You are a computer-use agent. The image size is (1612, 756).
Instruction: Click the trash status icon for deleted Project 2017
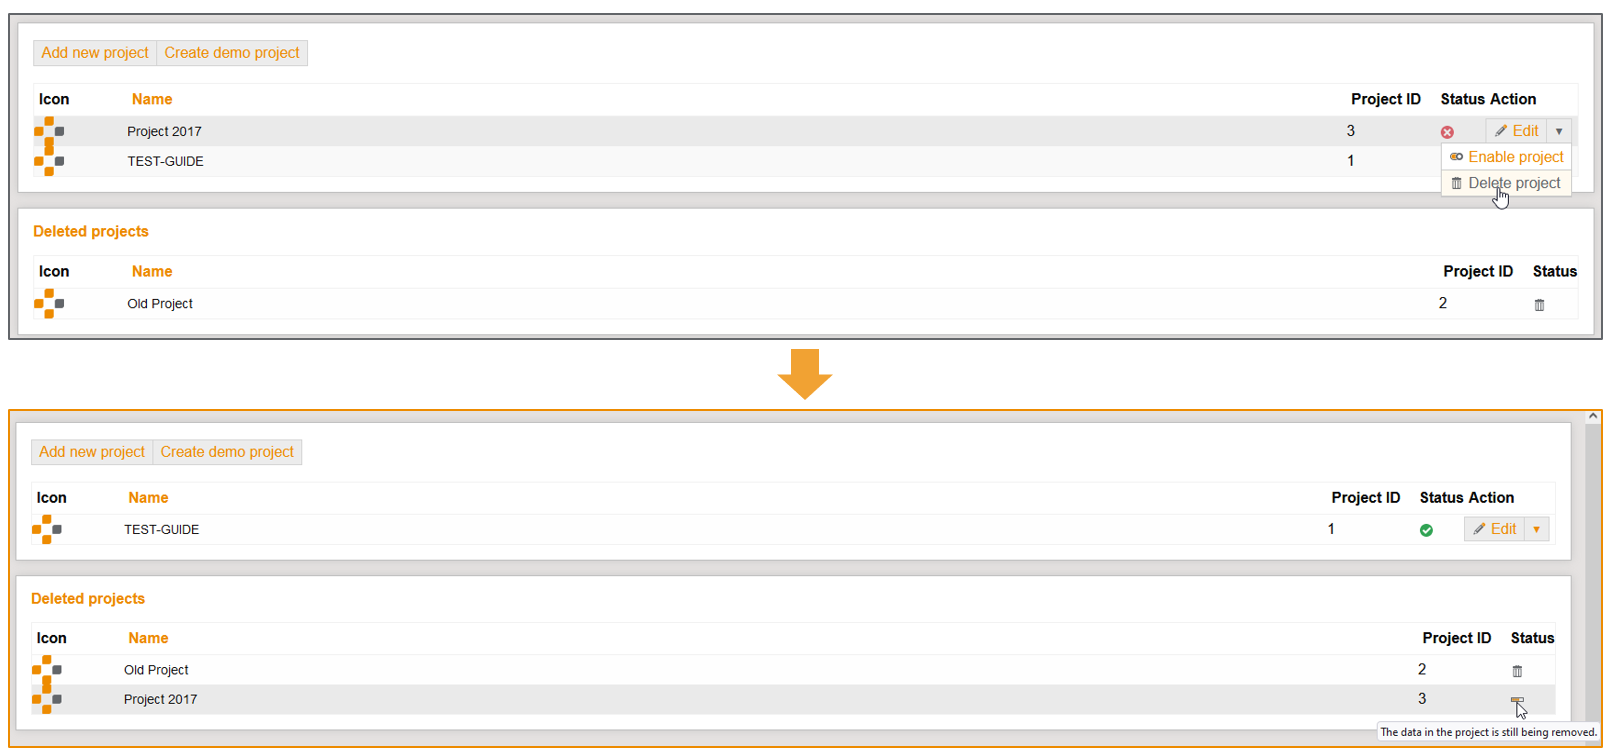click(x=1517, y=700)
